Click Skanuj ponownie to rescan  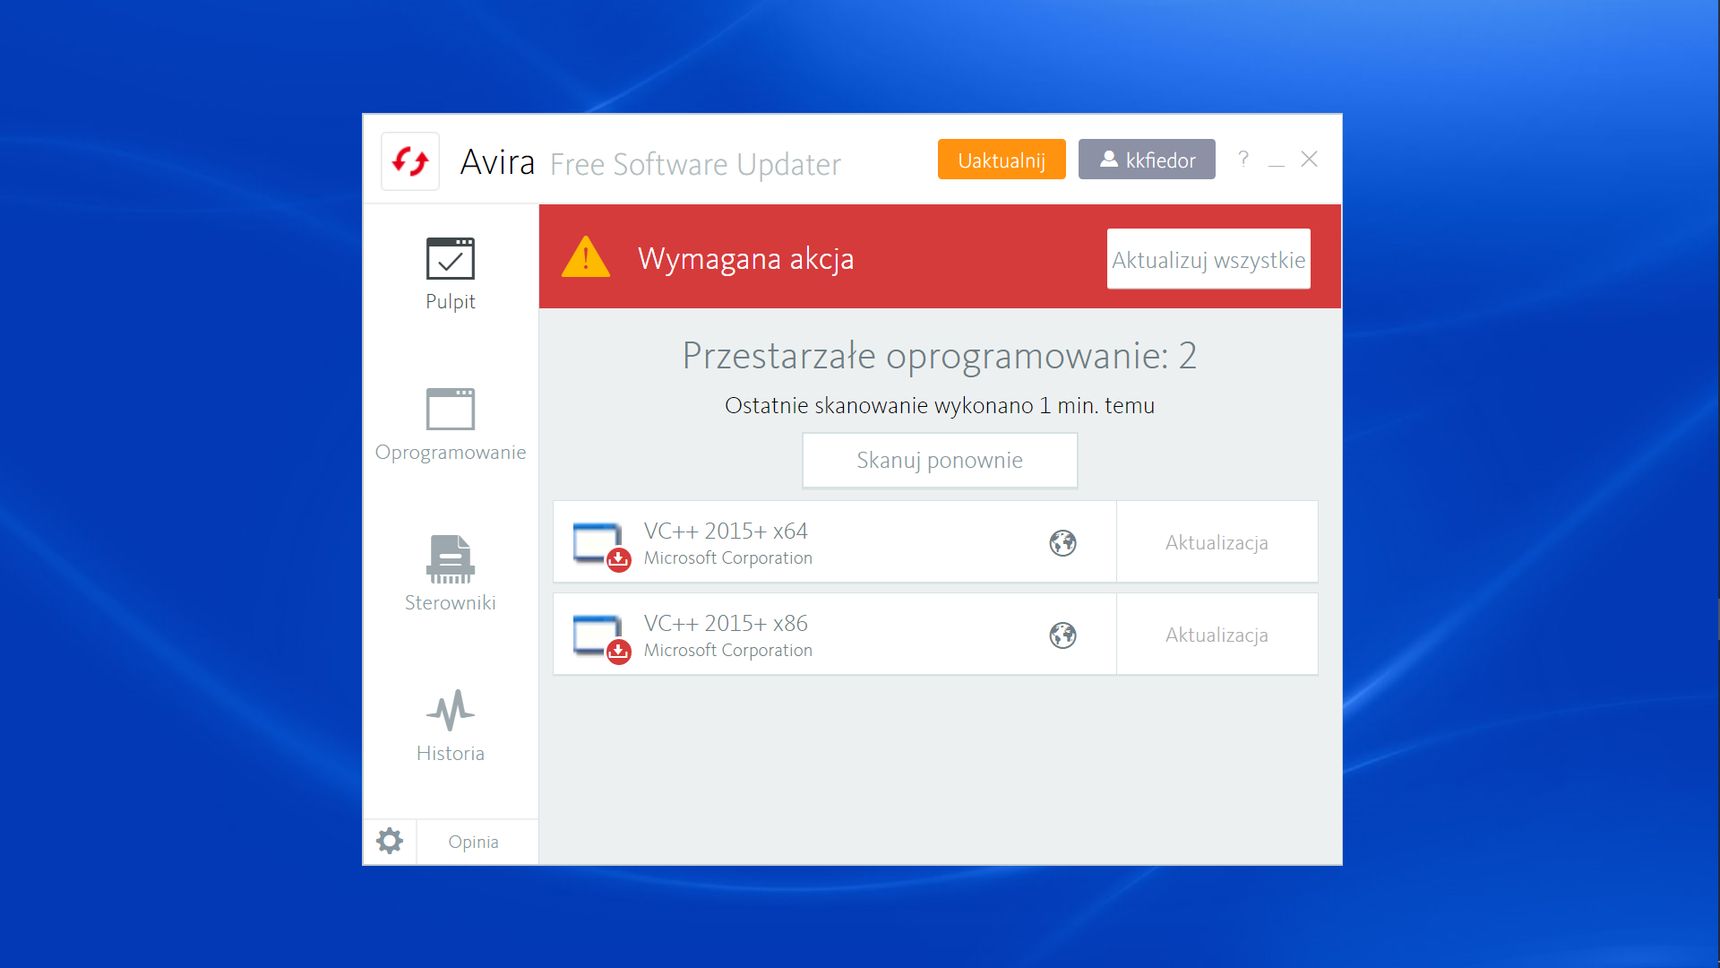point(940,460)
